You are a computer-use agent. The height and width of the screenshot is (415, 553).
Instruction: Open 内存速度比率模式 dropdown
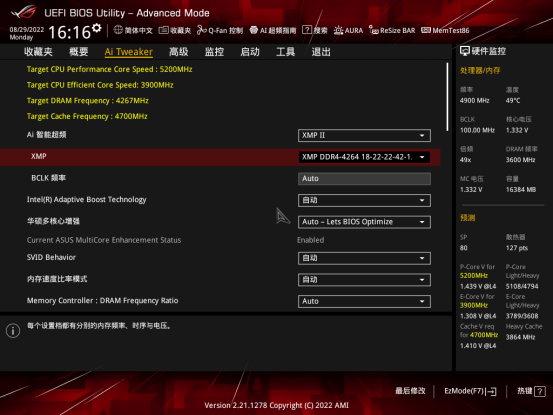[364, 280]
